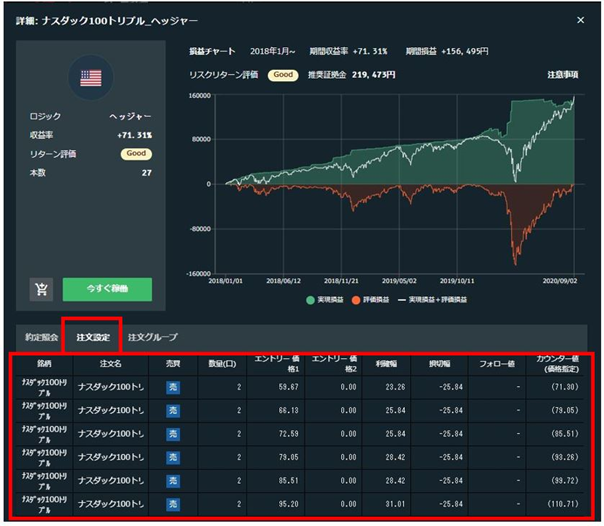The height and width of the screenshot is (526, 604).
Task: Click the 推奨証拠金 219,473円 value
Action: tap(373, 75)
